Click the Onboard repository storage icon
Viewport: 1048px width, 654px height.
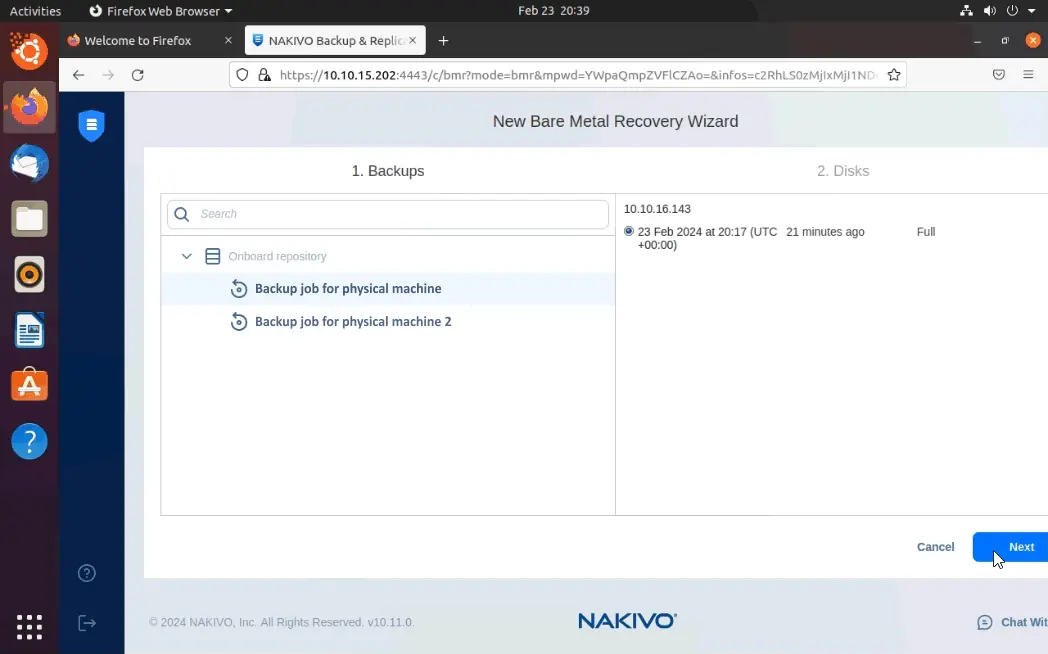(213, 257)
